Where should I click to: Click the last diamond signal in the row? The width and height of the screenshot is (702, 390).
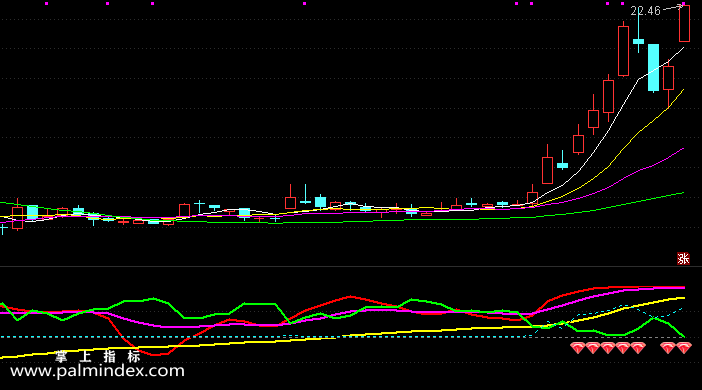(684, 347)
